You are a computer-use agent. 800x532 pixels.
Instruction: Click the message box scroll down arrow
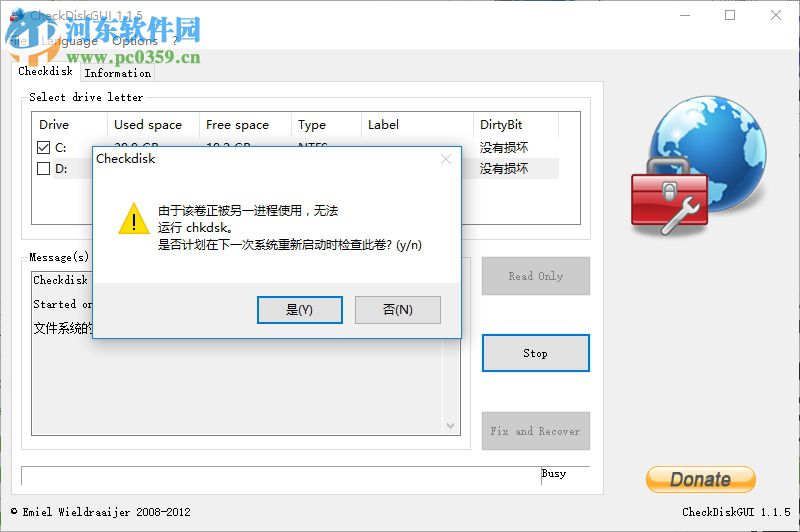[x=451, y=425]
